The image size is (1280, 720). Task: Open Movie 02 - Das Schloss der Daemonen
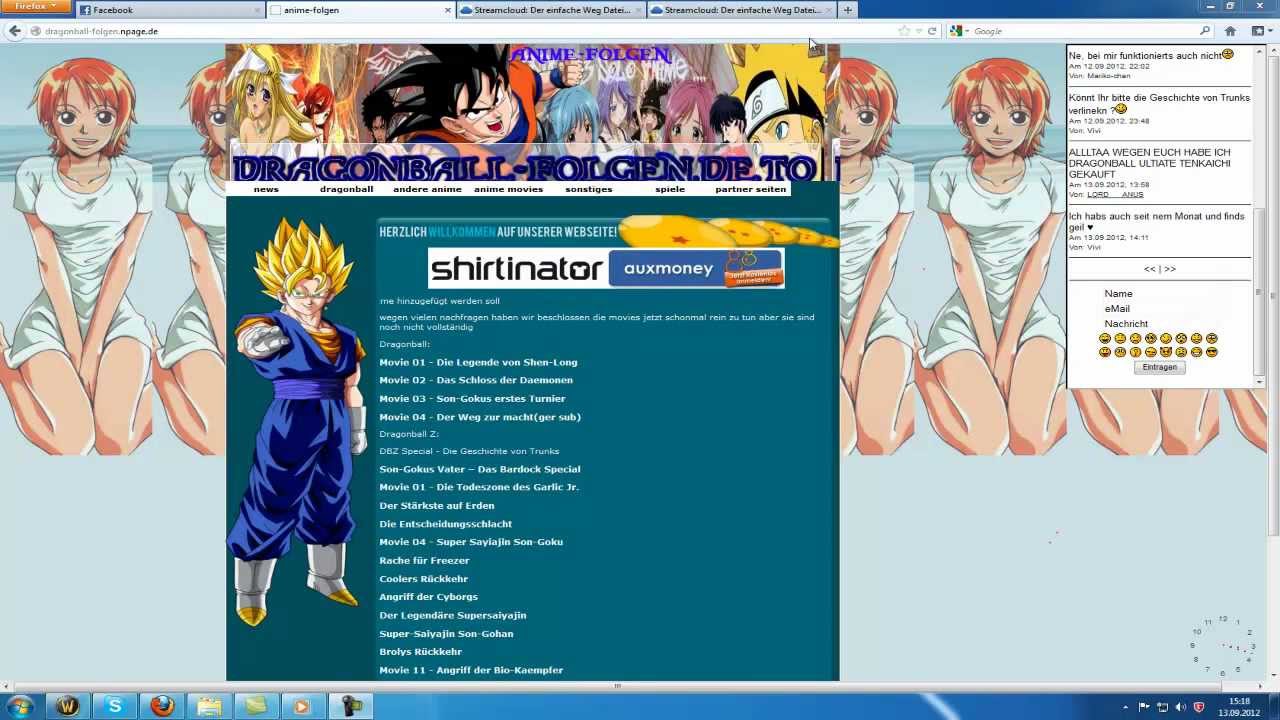click(476, 380)
